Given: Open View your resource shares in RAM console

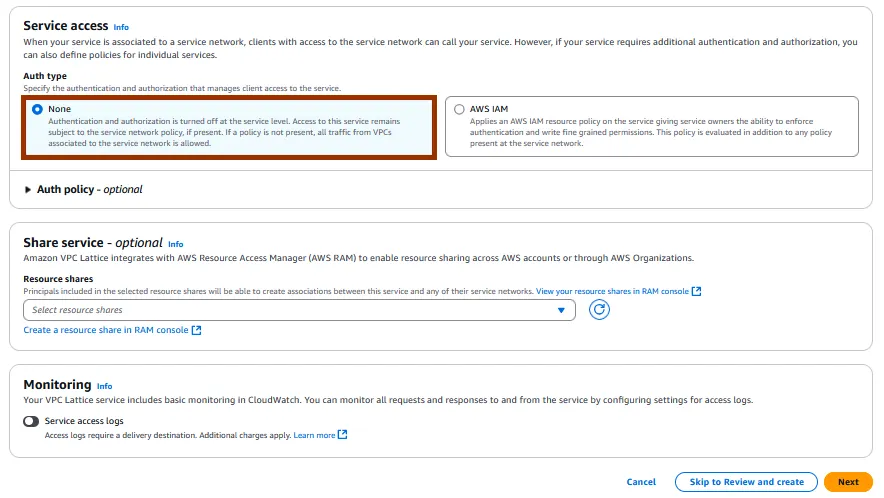Looking at the screenshot, I should (x=612, y=291).
